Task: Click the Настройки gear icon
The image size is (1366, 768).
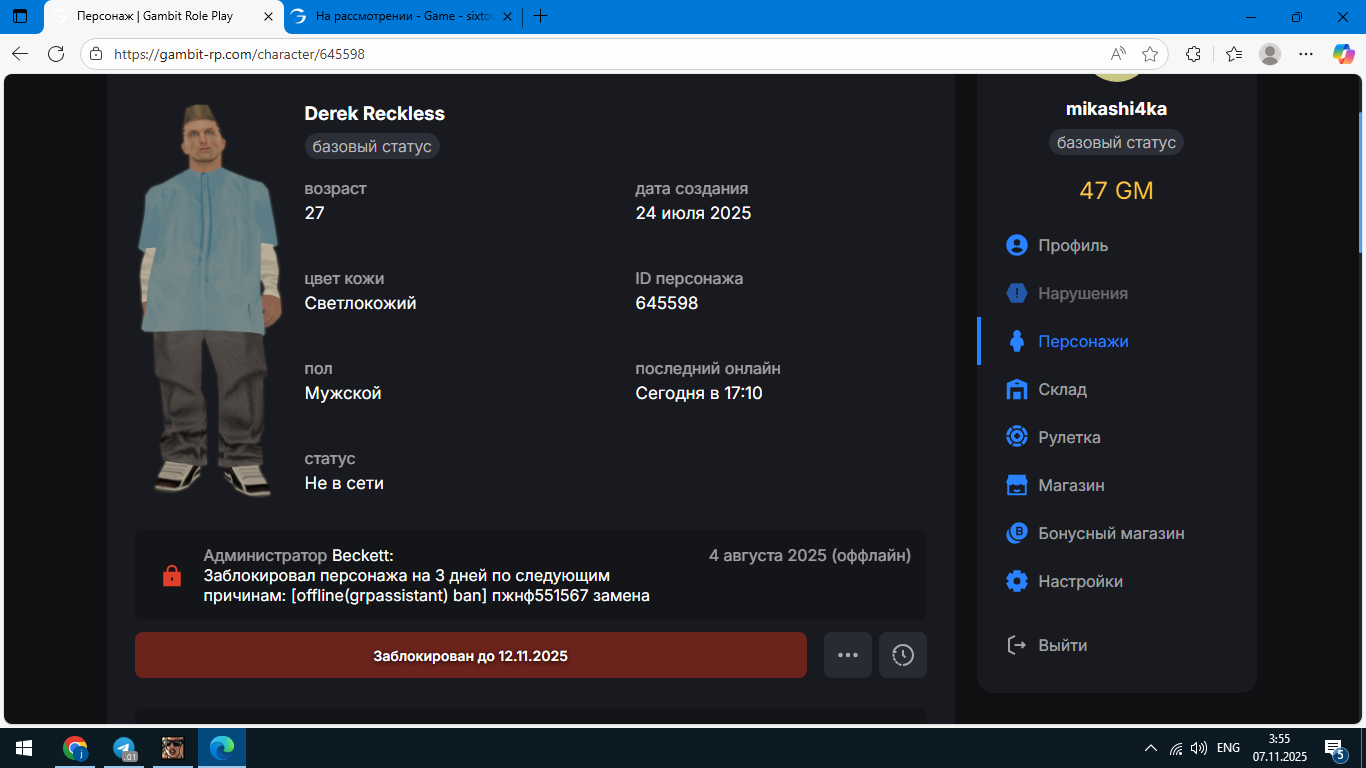Action: (x=1017, y=581)
